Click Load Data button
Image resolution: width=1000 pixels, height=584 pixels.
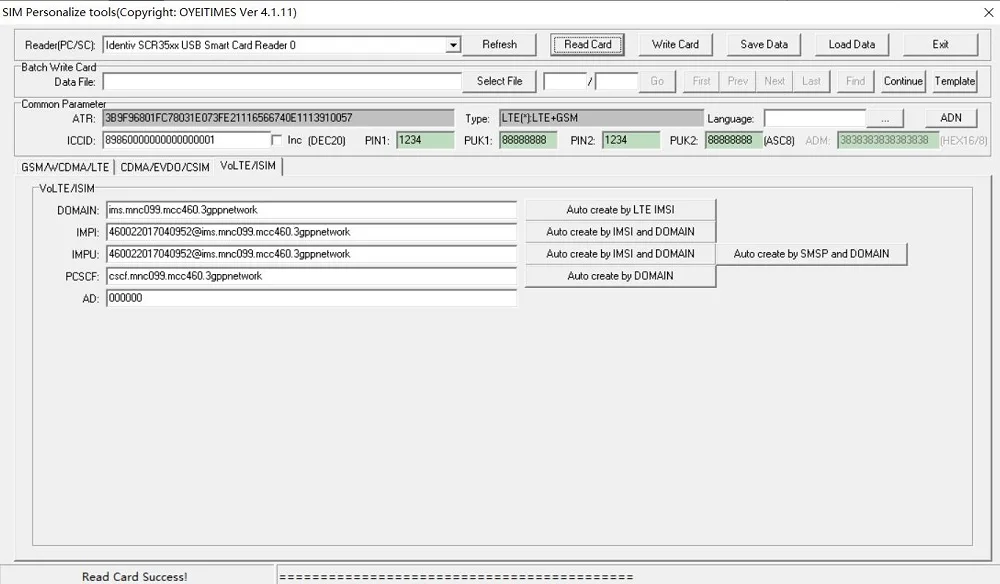[x=851, y=45]
